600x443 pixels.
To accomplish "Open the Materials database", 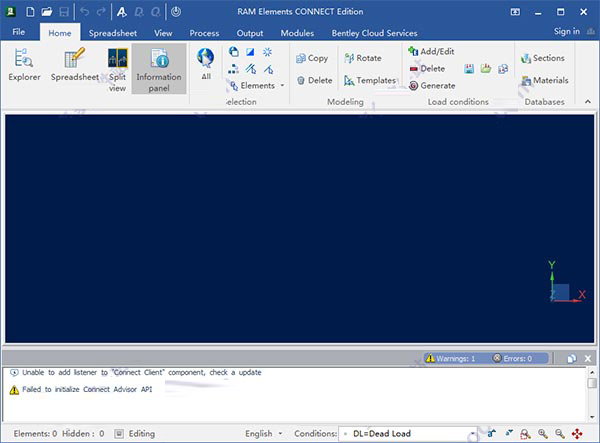I will (x=545, y=80).
